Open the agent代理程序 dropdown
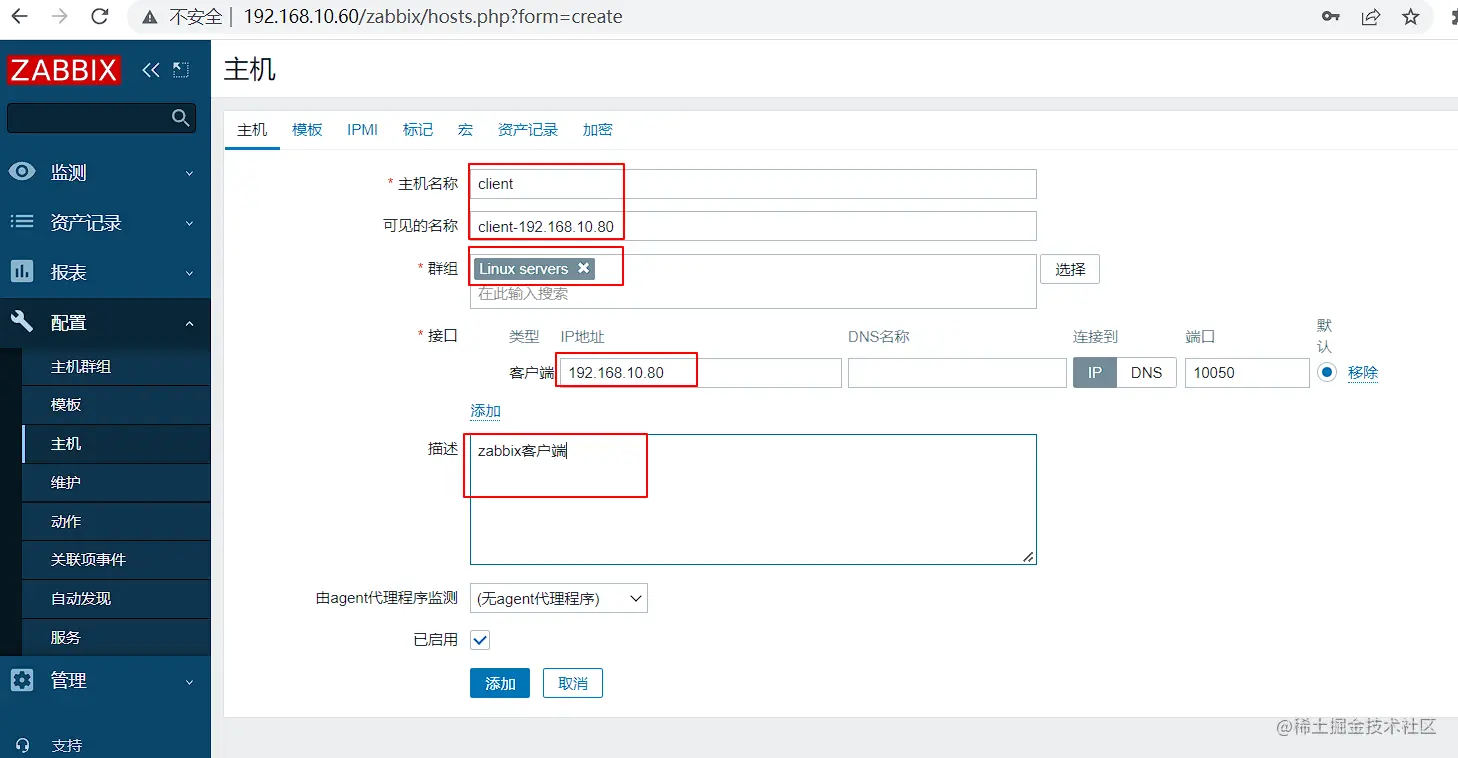 point(559,599)
